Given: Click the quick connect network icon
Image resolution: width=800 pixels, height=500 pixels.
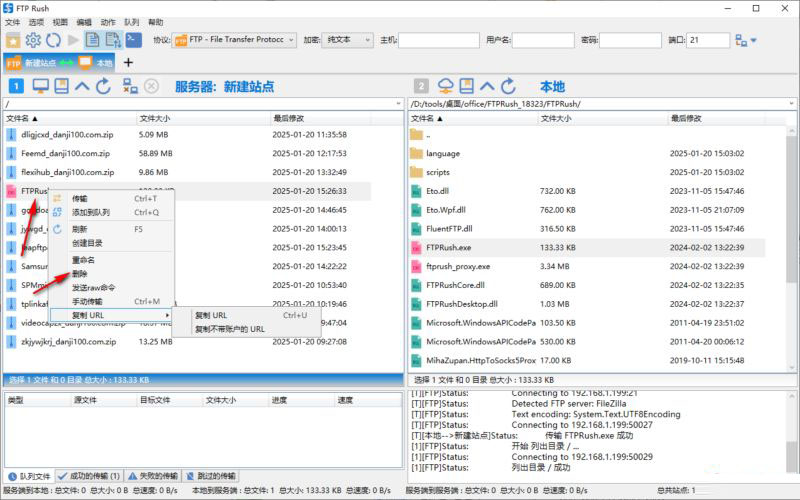Looking at the screenshot, I should point(741,40).
